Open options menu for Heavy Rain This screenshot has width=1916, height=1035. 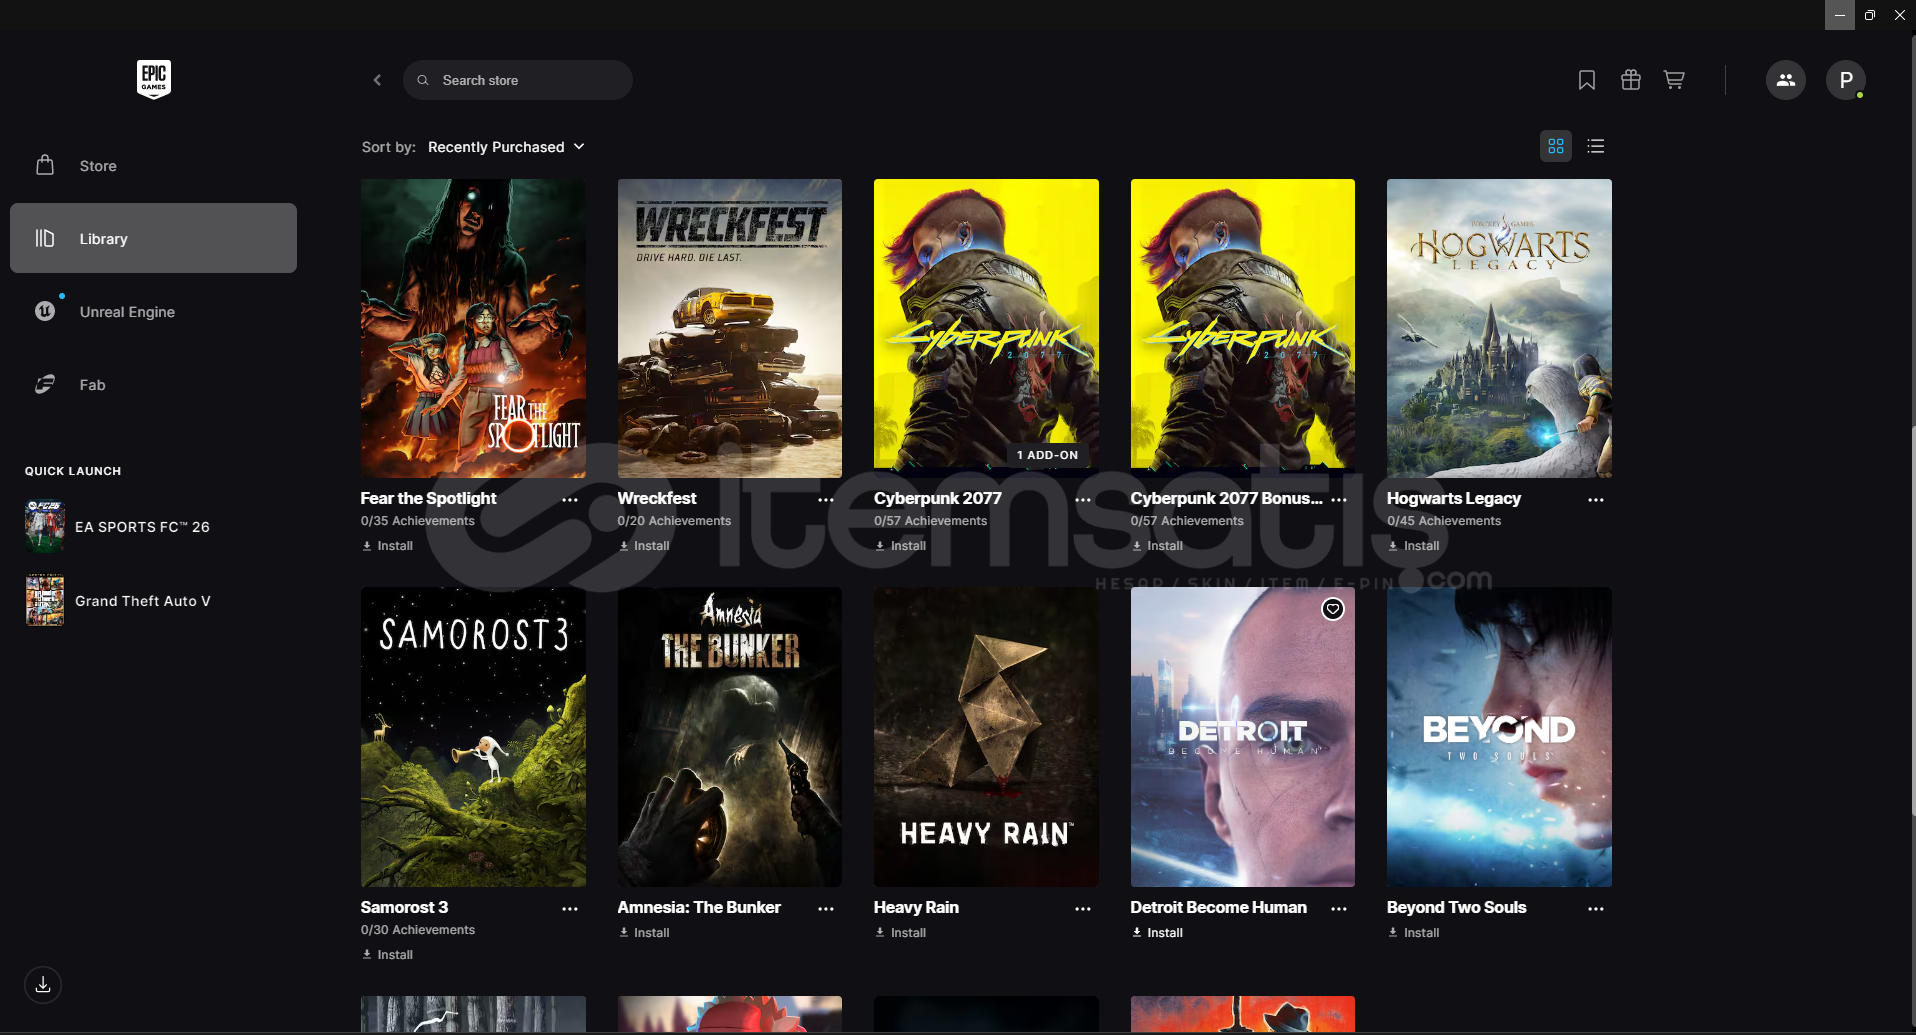pyautogui.click(x=1083, y=908)
